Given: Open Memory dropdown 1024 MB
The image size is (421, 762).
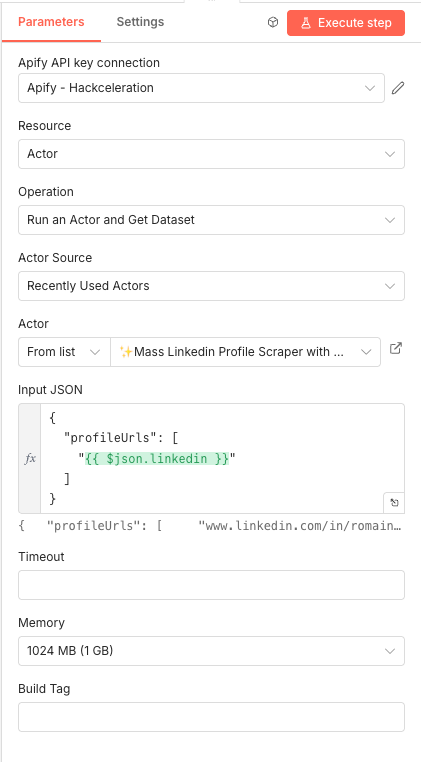Looking at the screenshot, I should pyautogui.click(x=211, y=651).
